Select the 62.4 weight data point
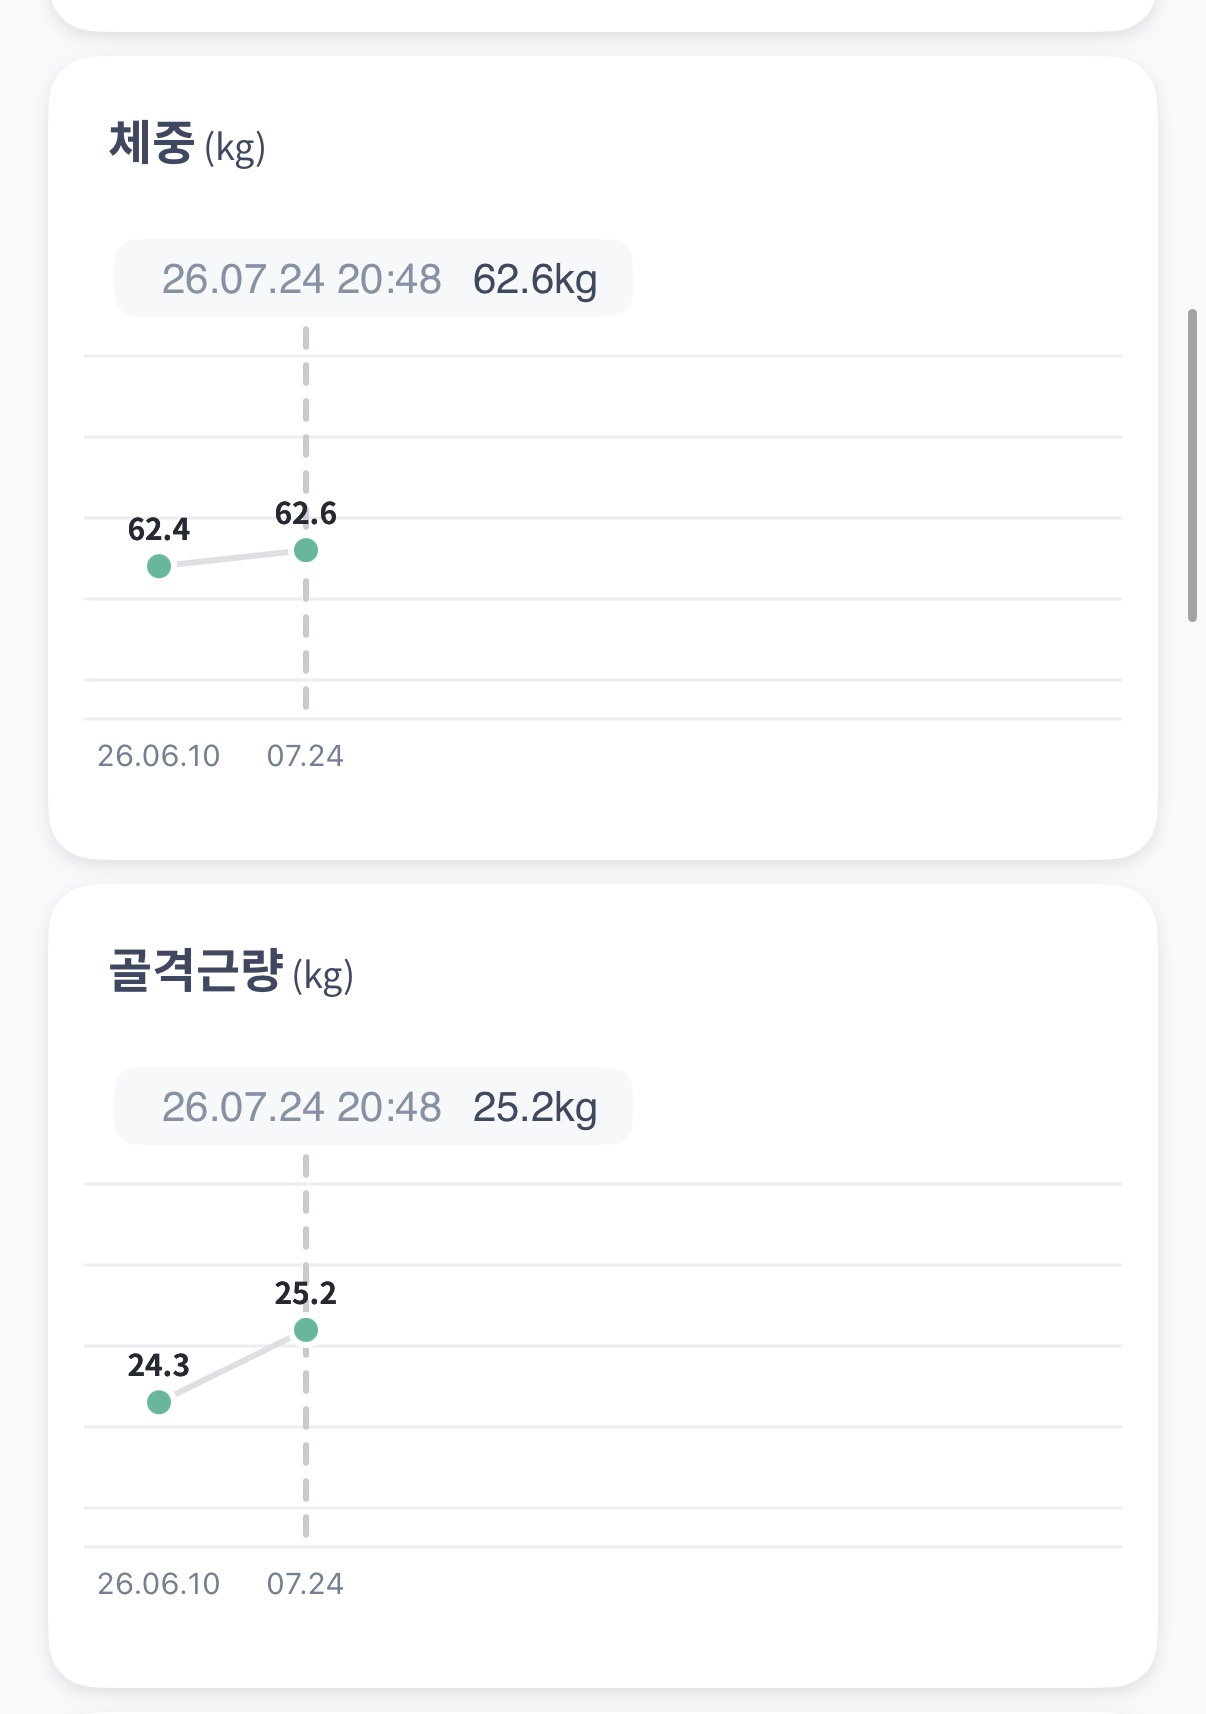The width and height of the screenshot is (1206, 1714). click(159, 566)
